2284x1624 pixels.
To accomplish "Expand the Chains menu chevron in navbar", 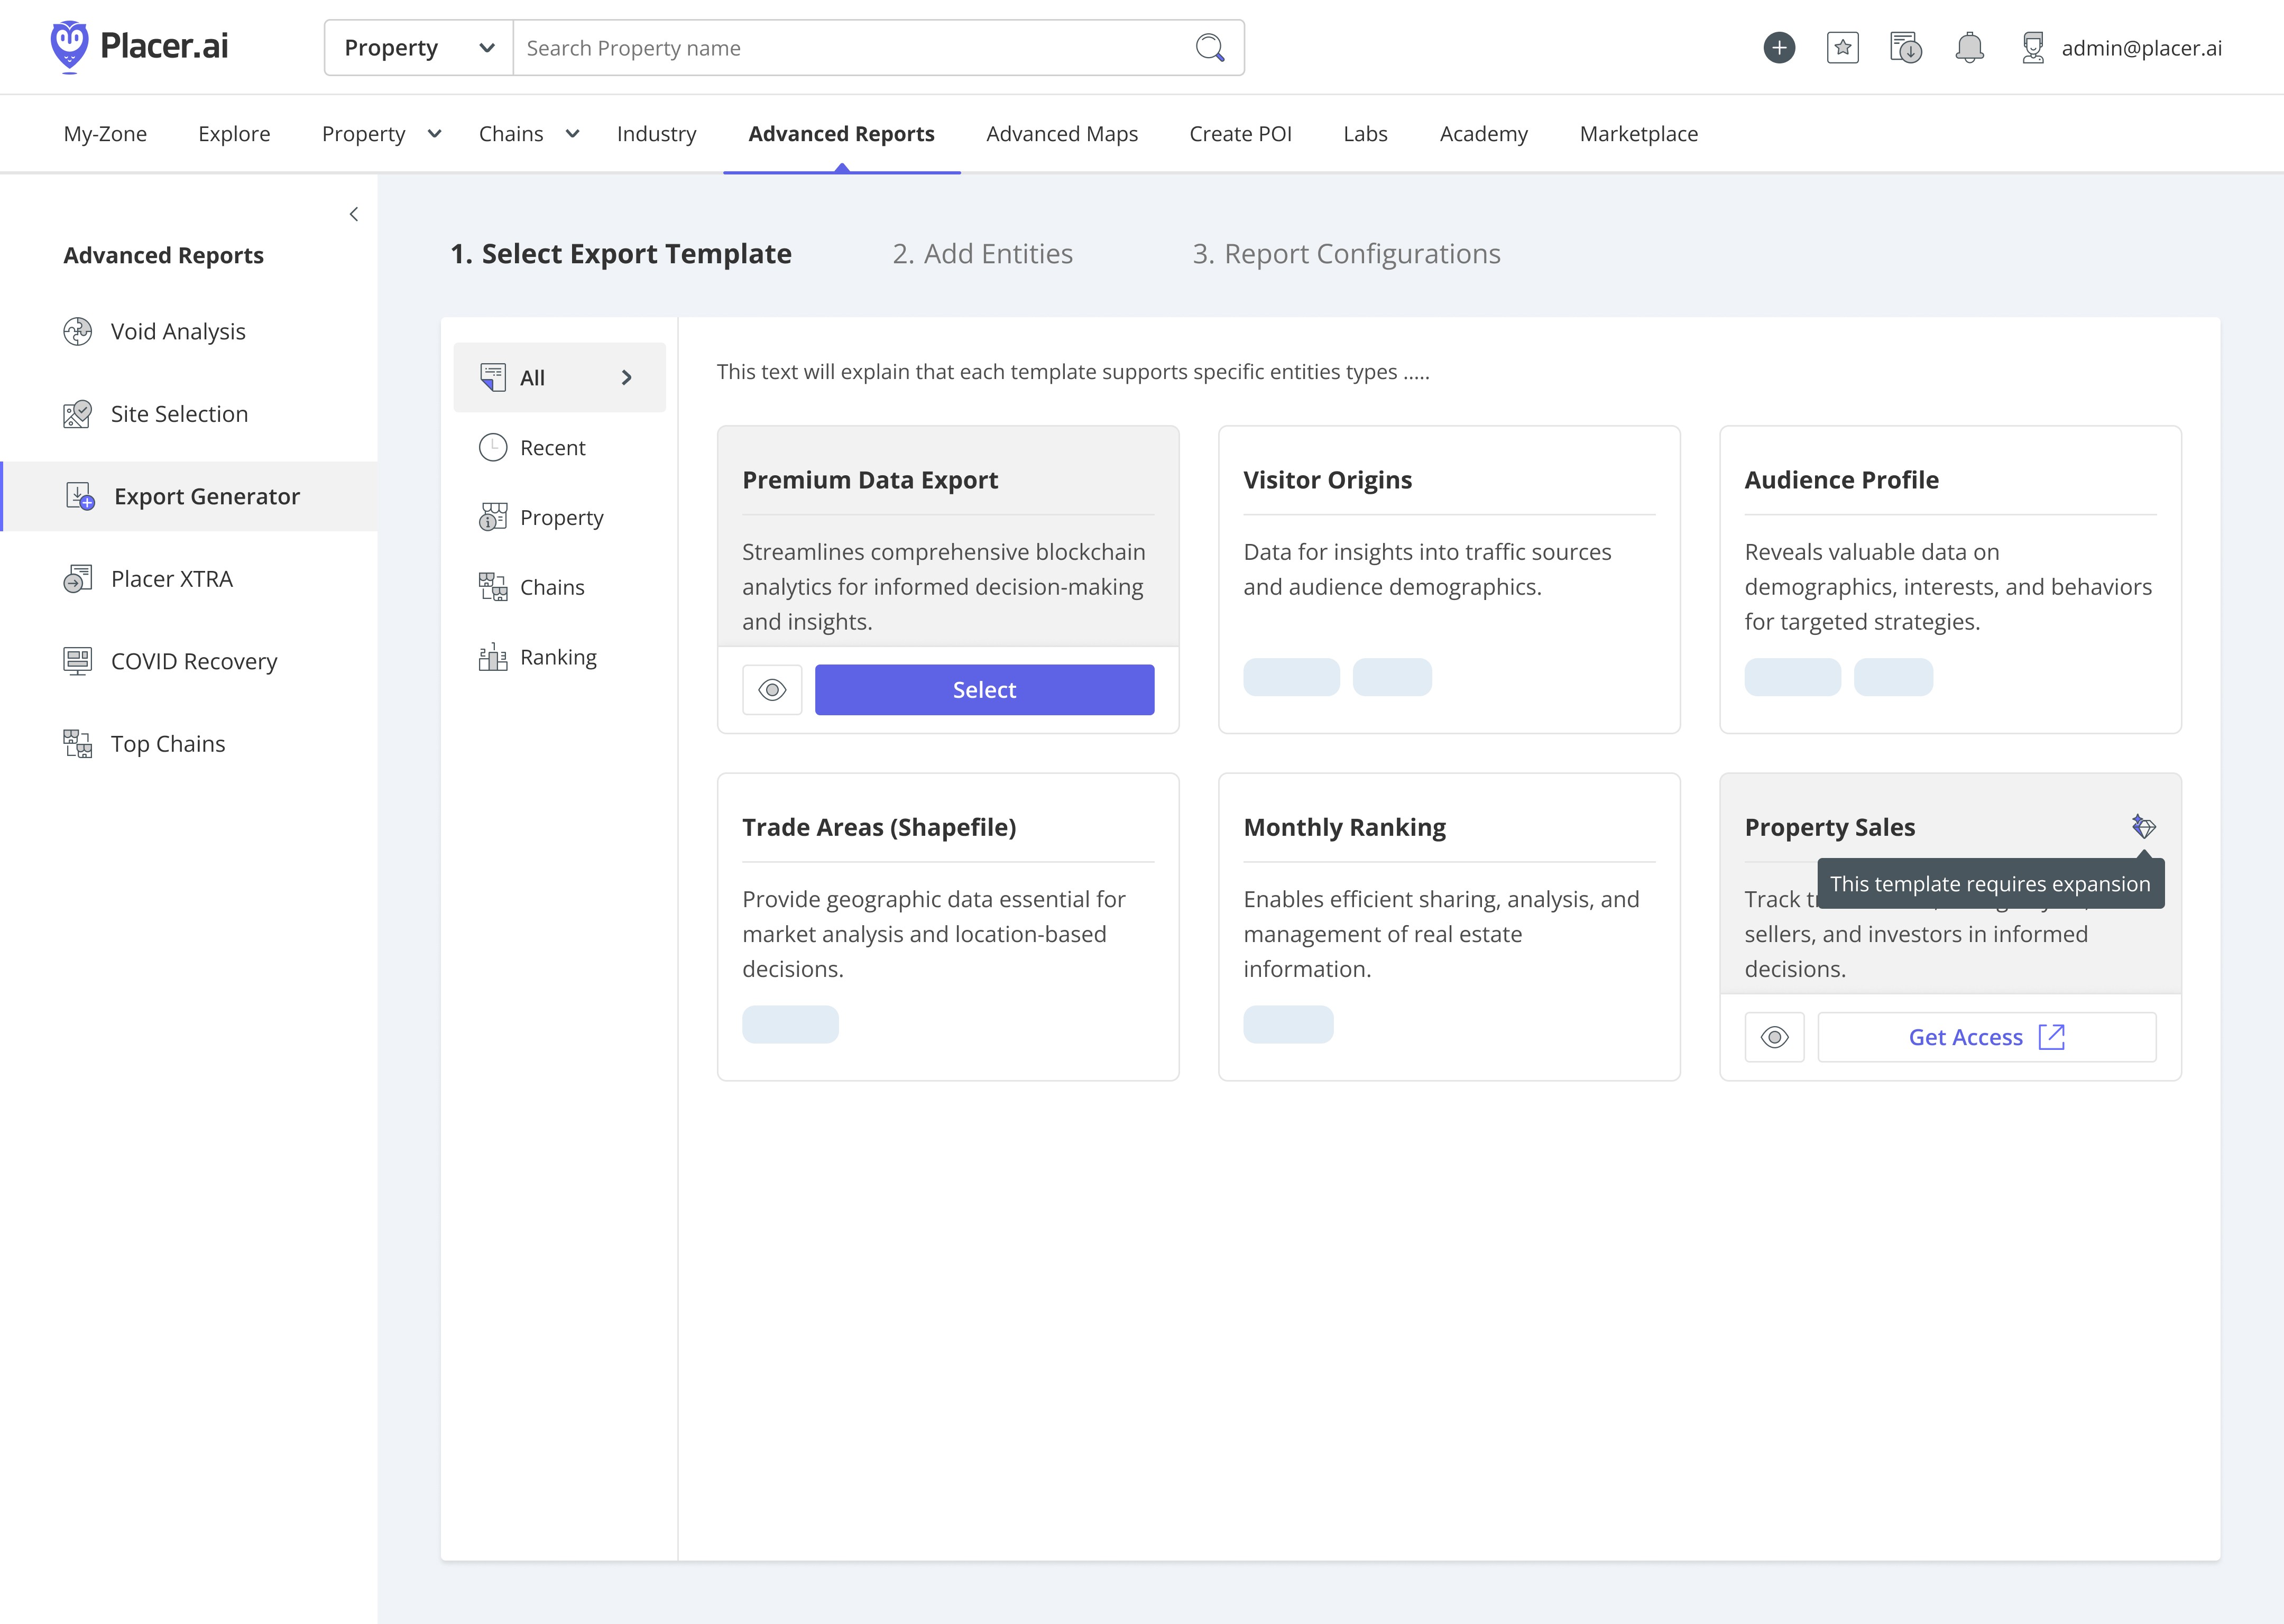I will [573, 134].
